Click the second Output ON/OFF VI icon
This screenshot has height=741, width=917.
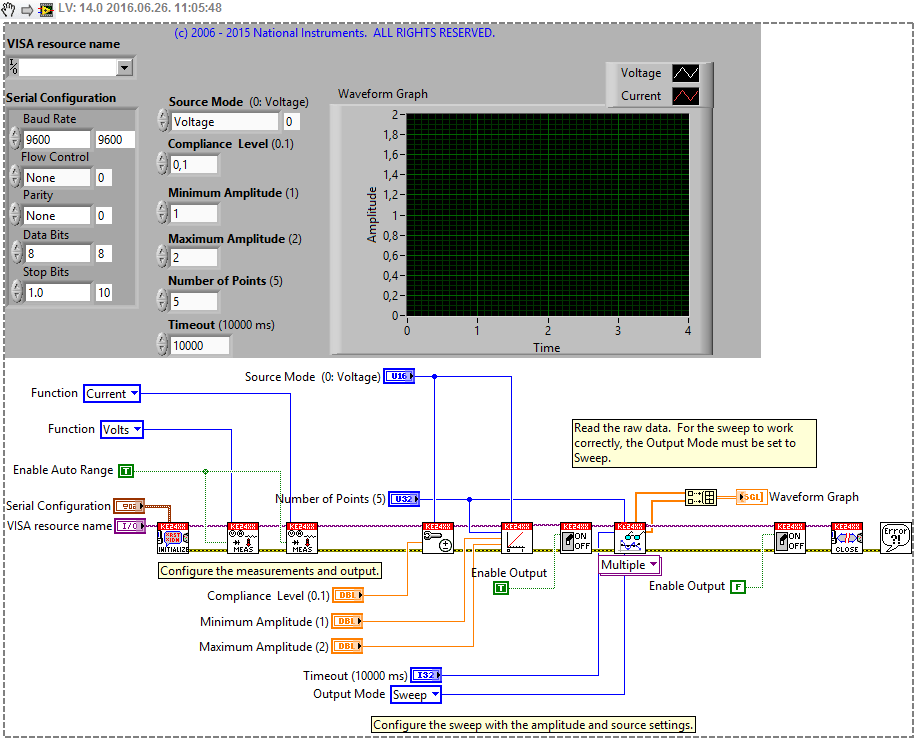(789, 536)
